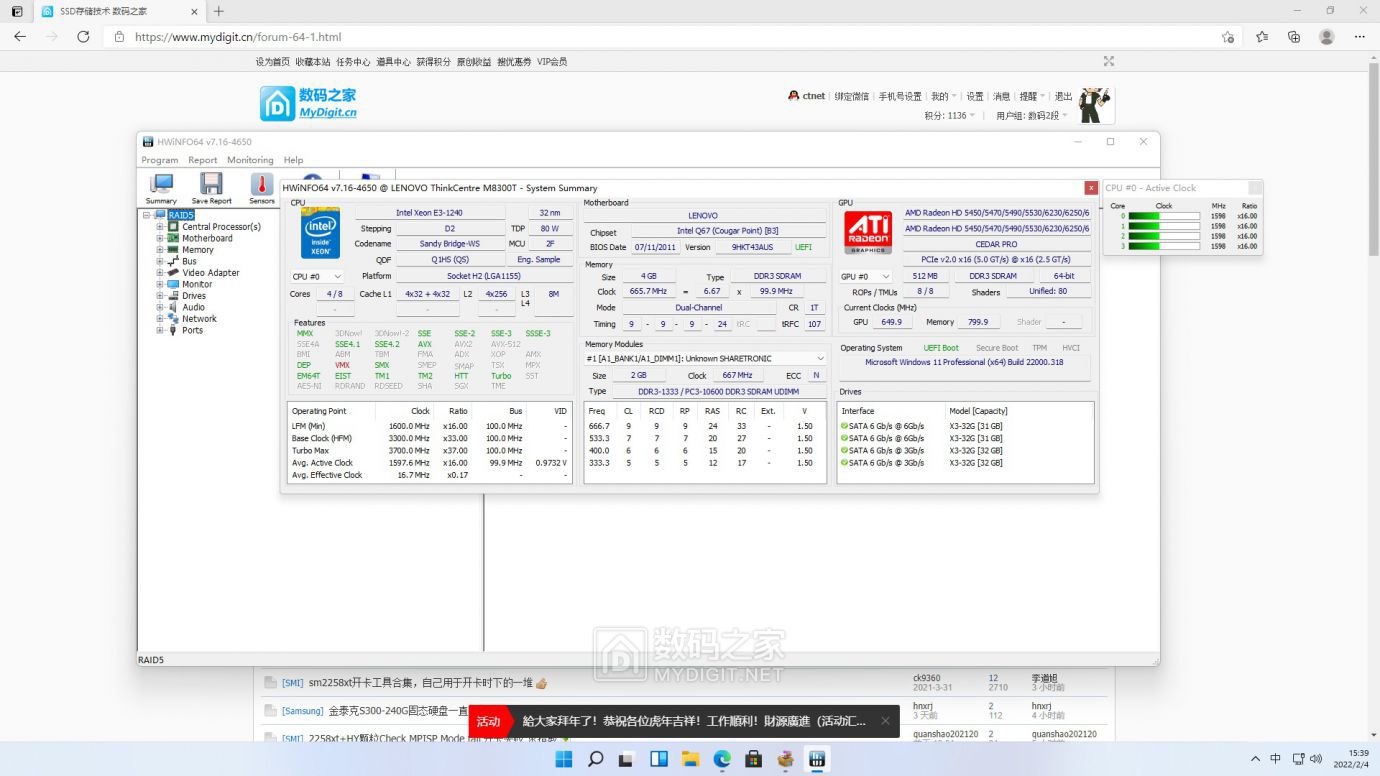The height and width of the screenshot is (776, 1380).
Task: Expand the Motherboard tree node
Action: [x=160, y=238]
